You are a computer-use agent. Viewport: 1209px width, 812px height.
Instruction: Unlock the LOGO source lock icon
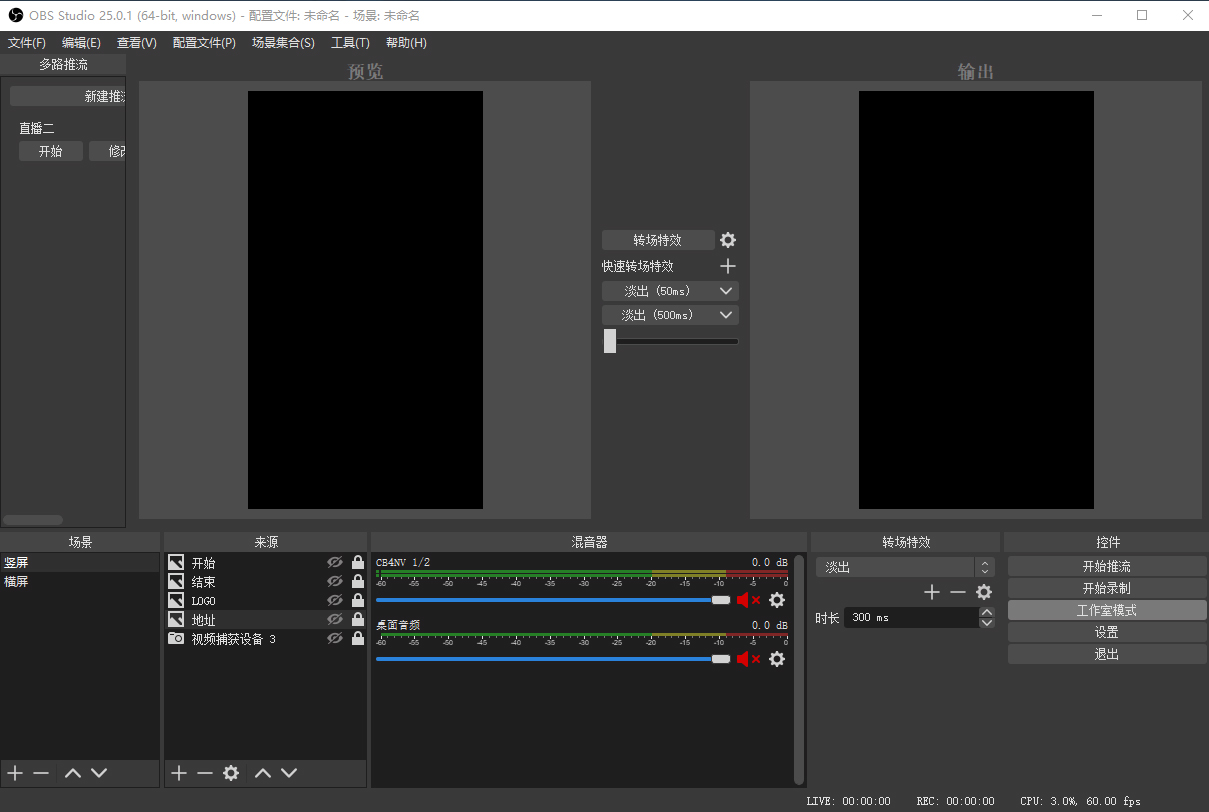pyautogui.click(x=358, y=601)
